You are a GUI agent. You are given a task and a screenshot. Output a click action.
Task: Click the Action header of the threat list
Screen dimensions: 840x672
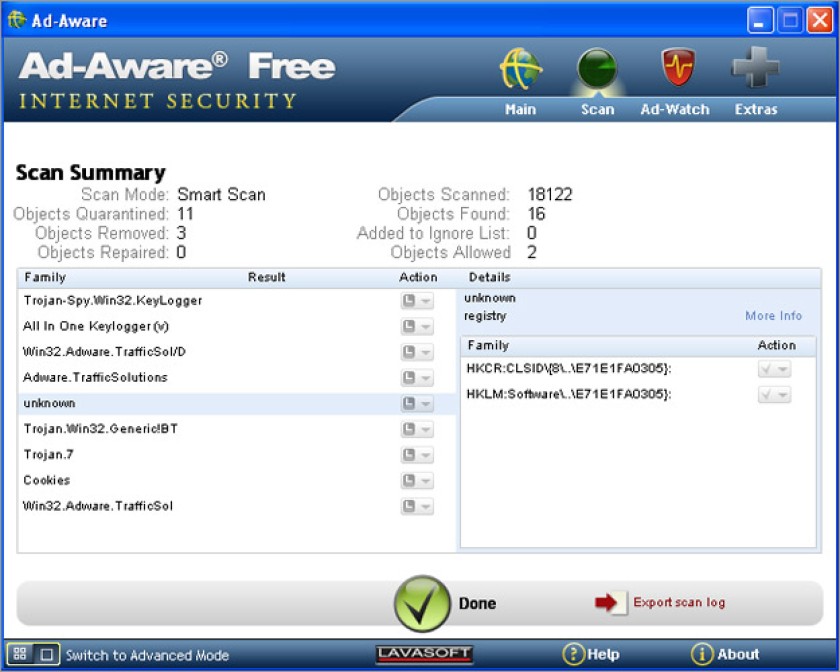click(418, 277)
